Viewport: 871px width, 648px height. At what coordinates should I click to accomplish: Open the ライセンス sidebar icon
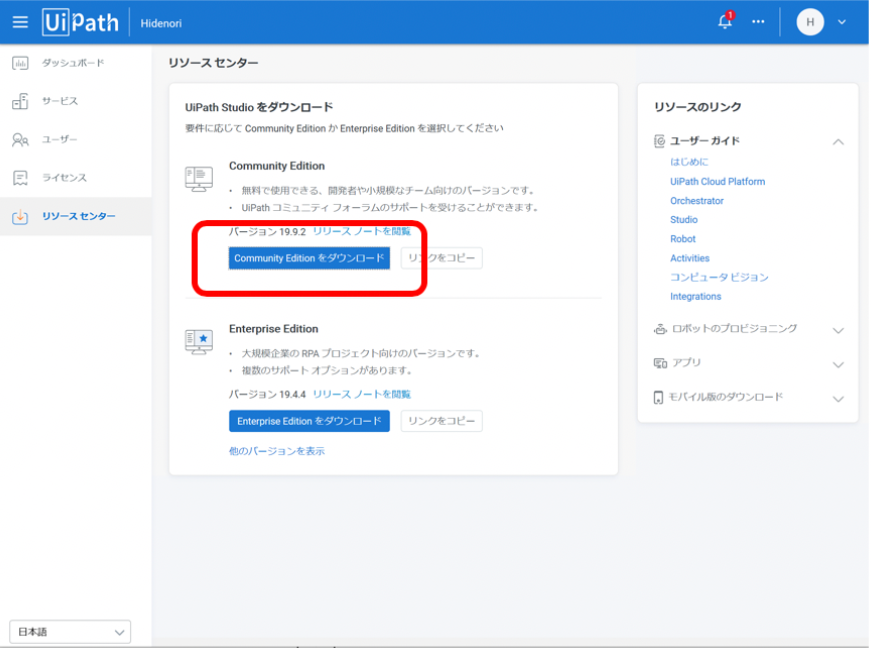tap(20, 178)
